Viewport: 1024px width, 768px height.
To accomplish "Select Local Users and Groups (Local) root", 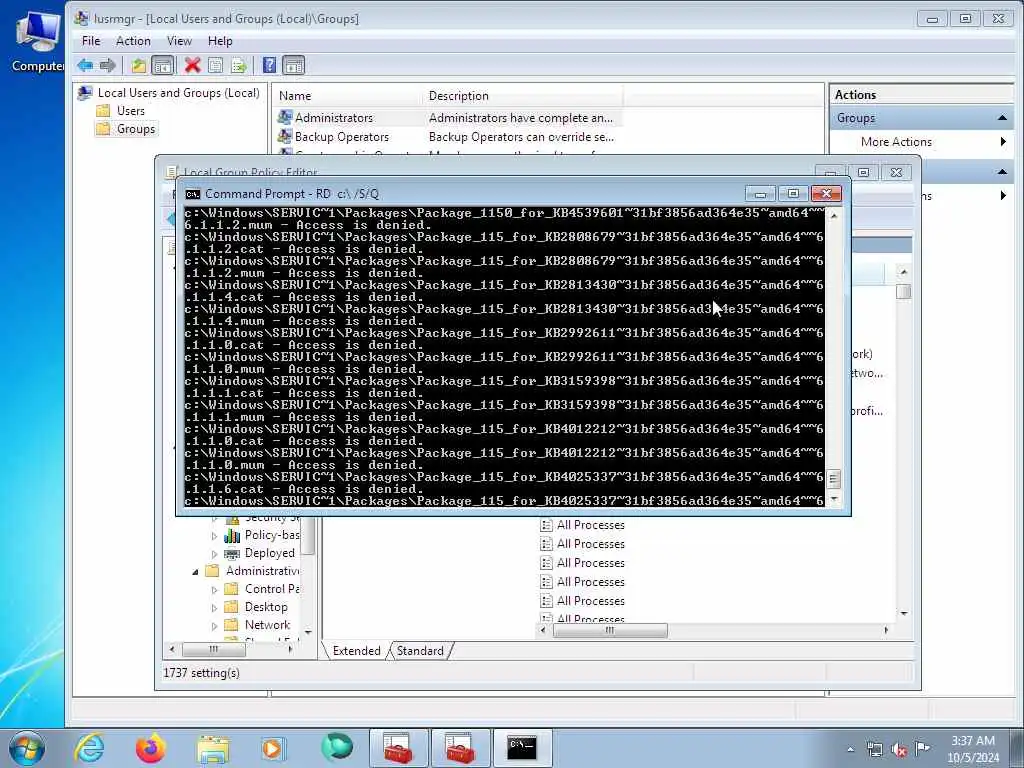I will (178, 93).
